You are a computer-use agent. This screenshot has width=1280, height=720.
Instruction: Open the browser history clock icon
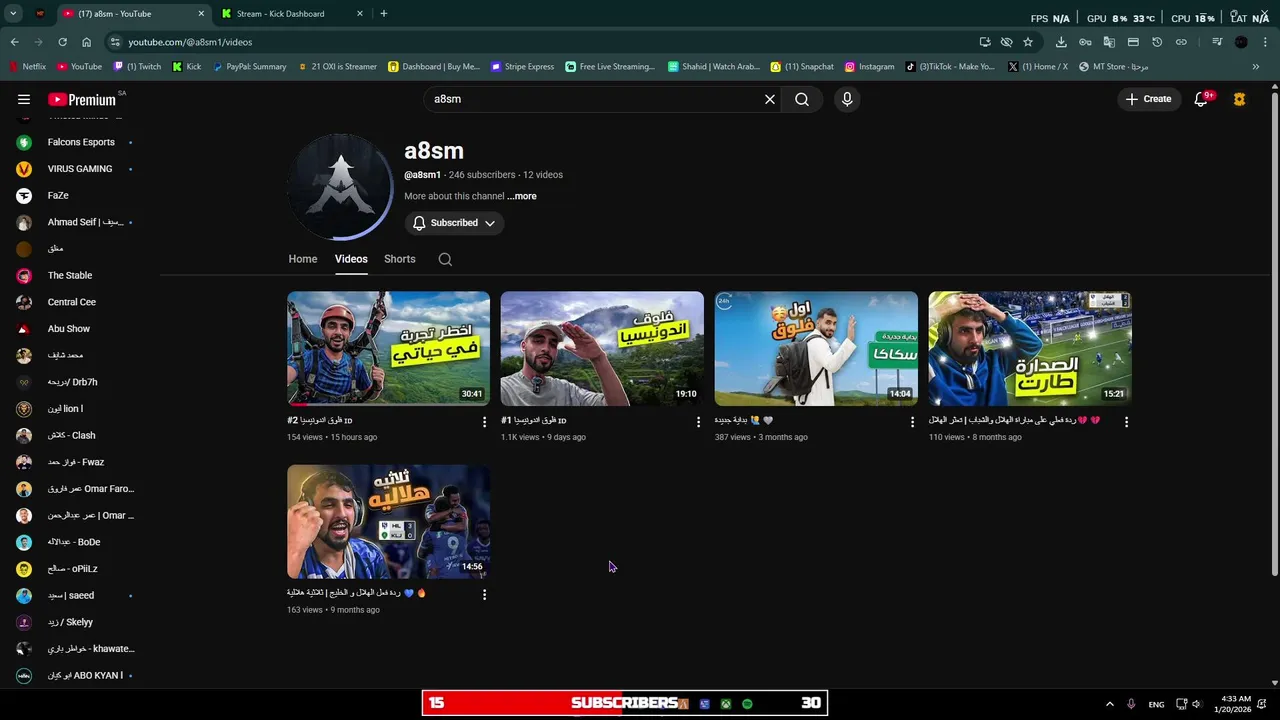(1157, 42)
